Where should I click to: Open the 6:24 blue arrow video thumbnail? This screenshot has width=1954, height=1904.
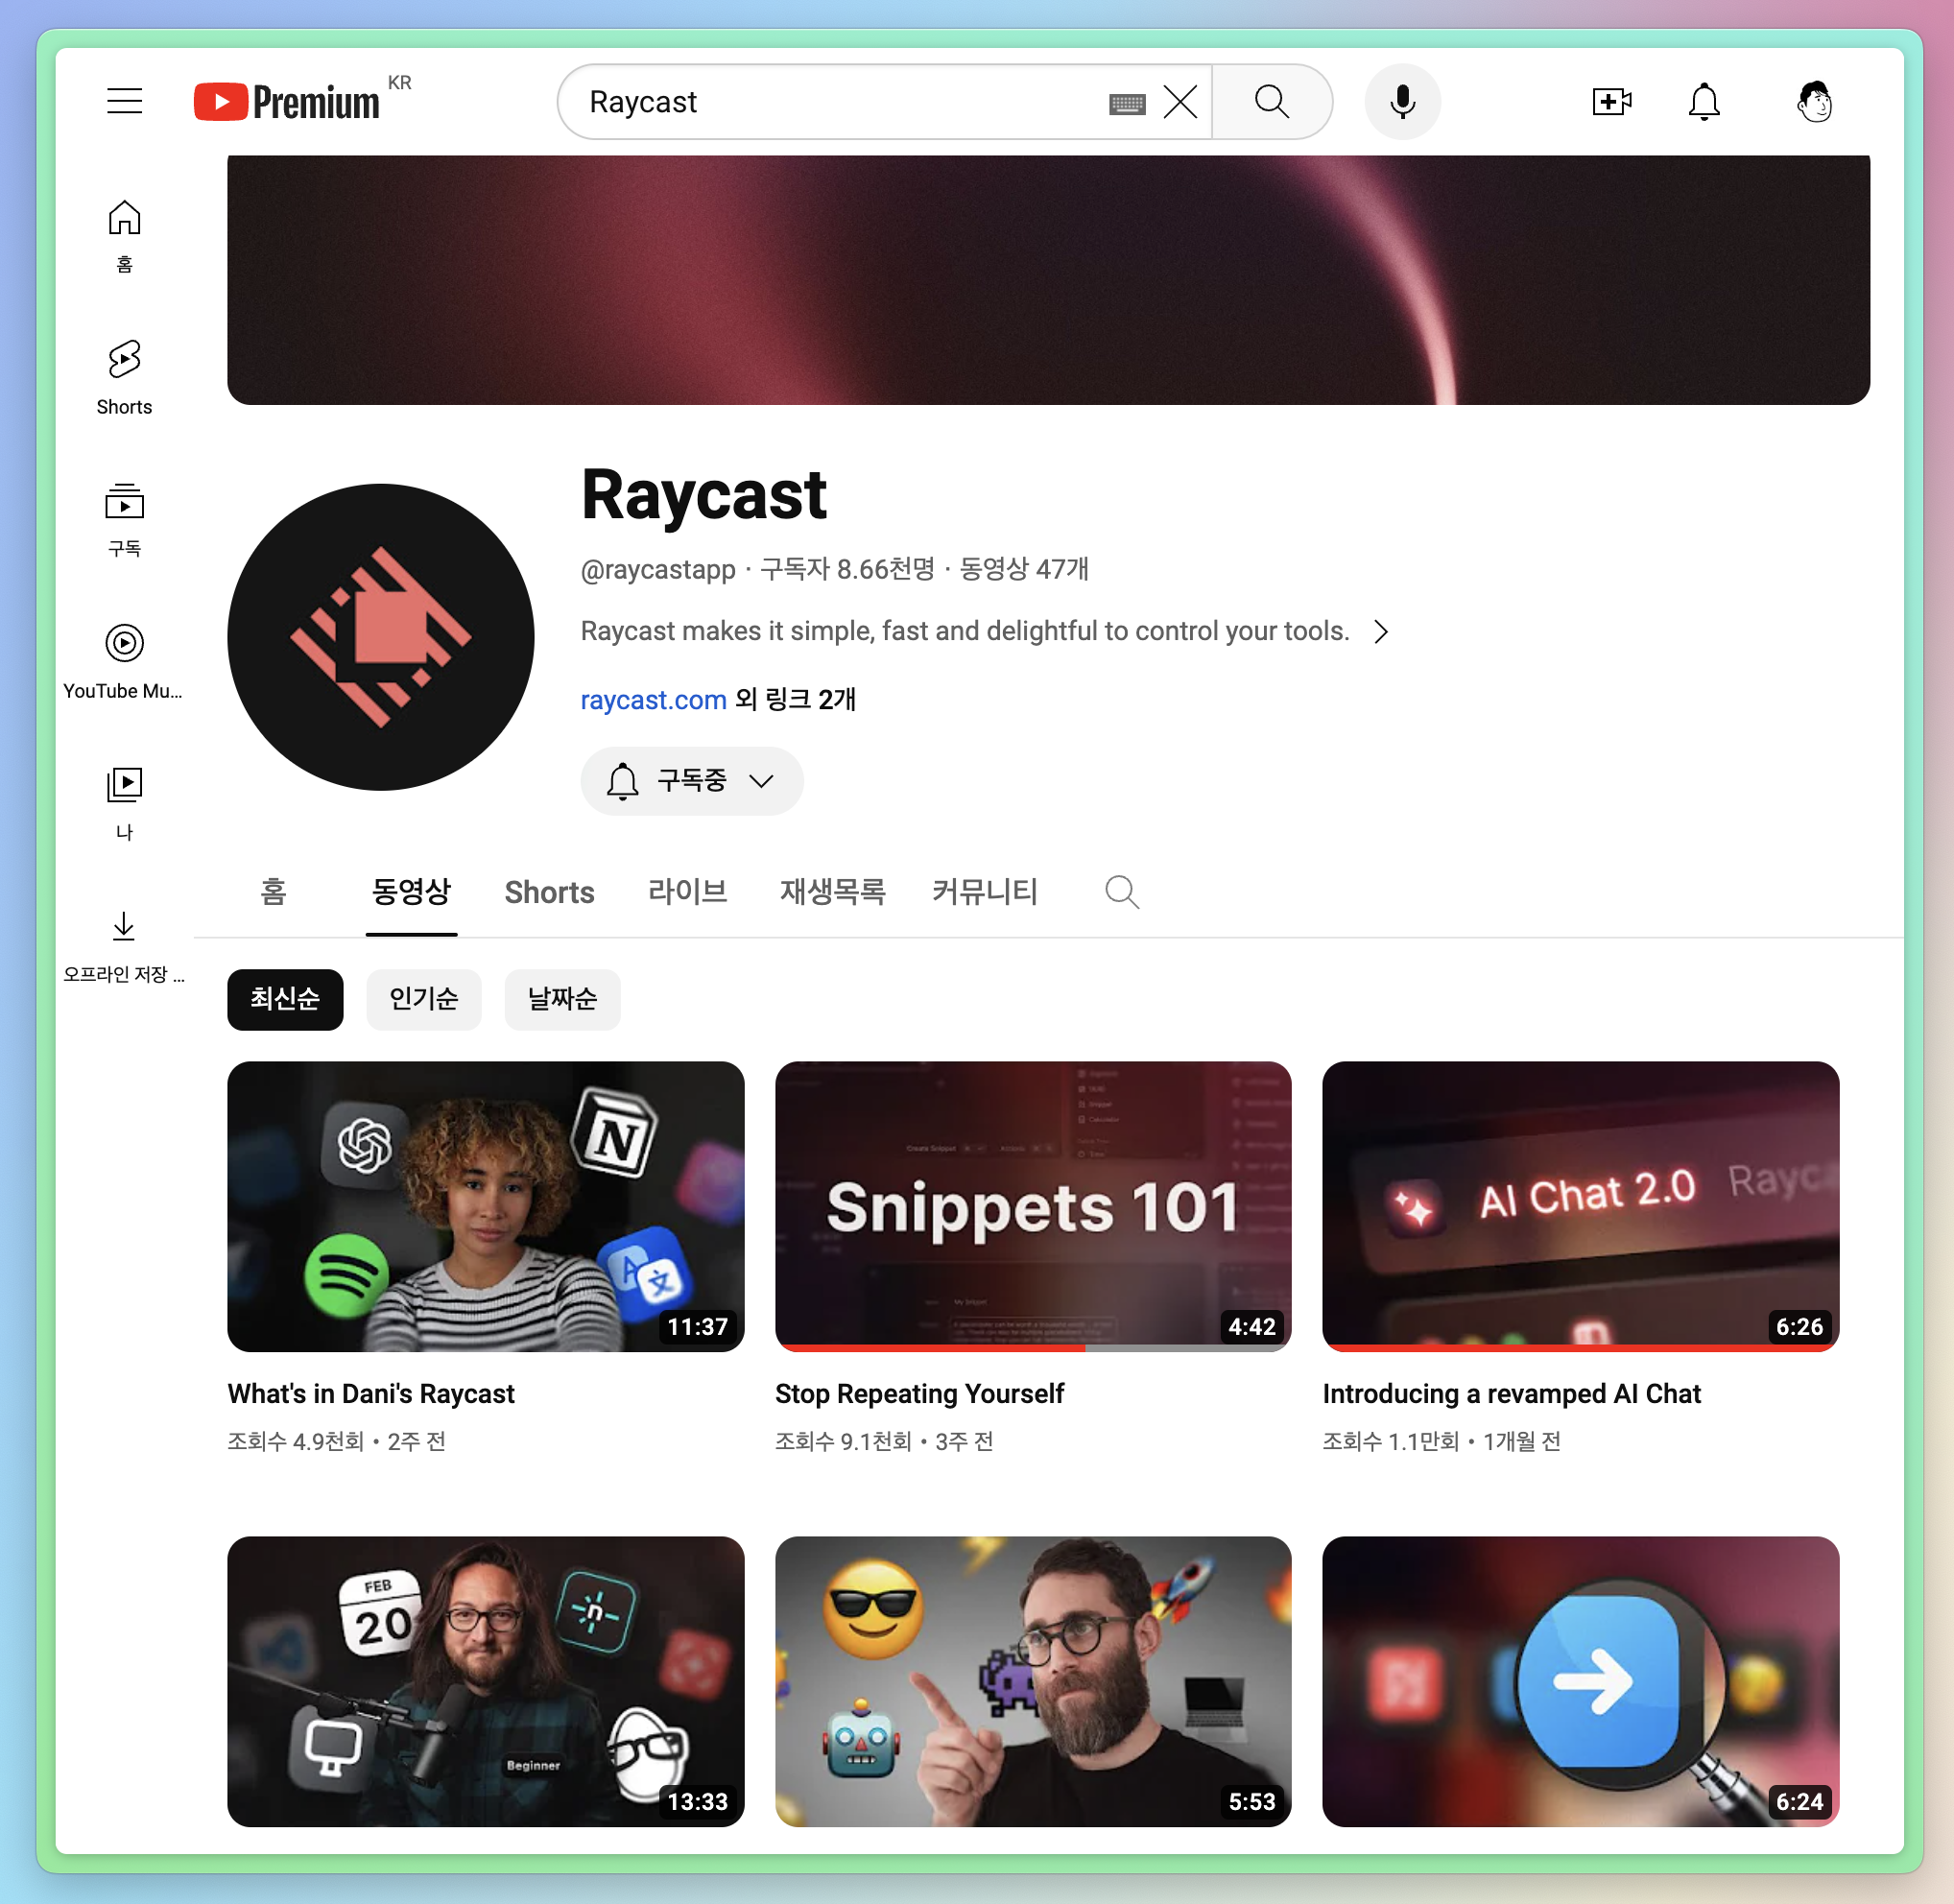pos(1581,1681)
